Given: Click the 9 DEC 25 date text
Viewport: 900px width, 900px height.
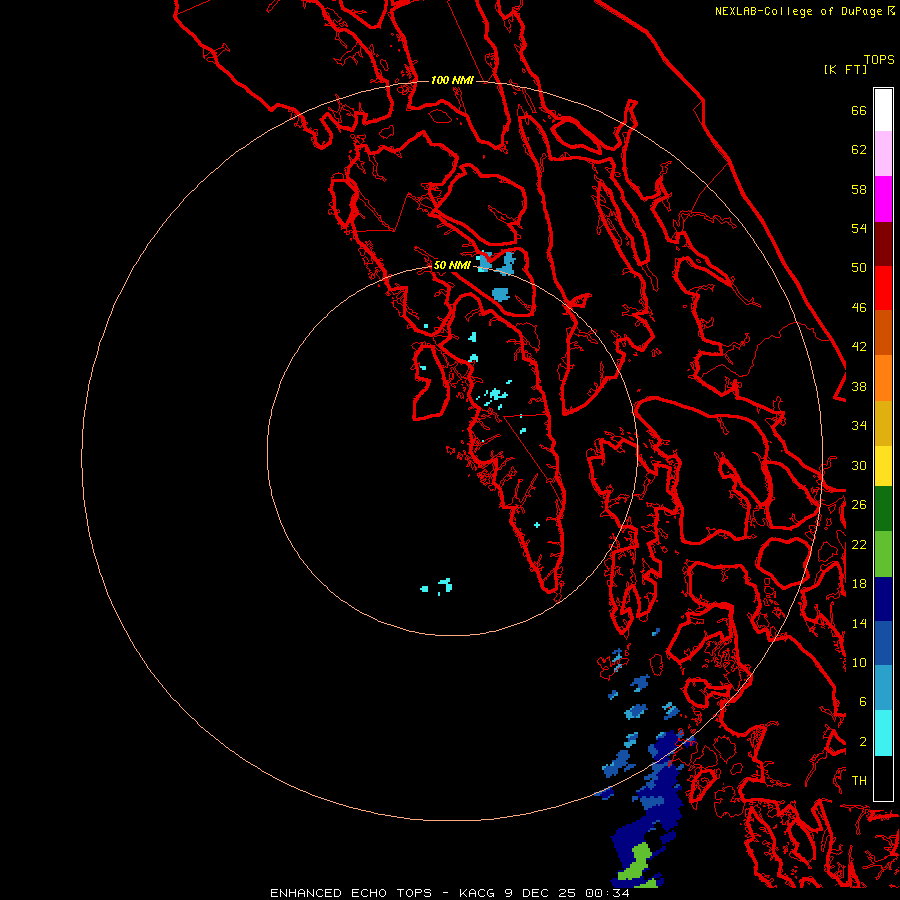Looking at the screenshot, I should click(x=542, y=893).
